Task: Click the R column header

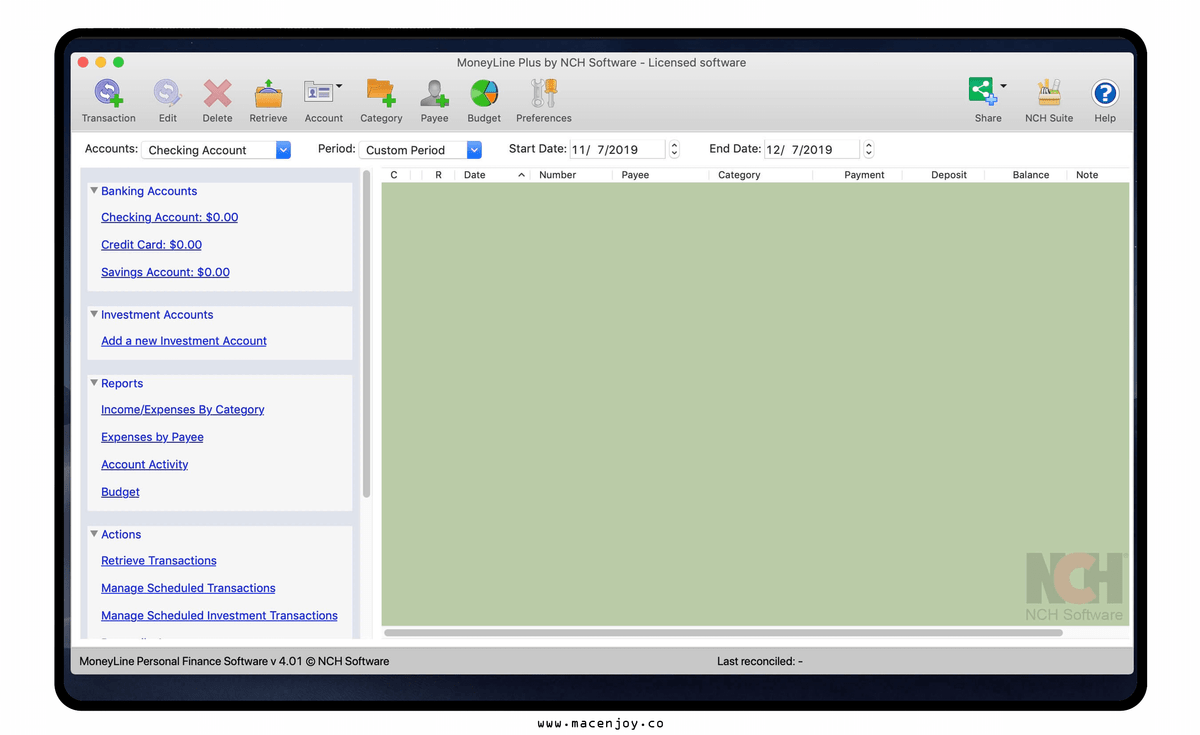Action: click(x=439, y=175)
